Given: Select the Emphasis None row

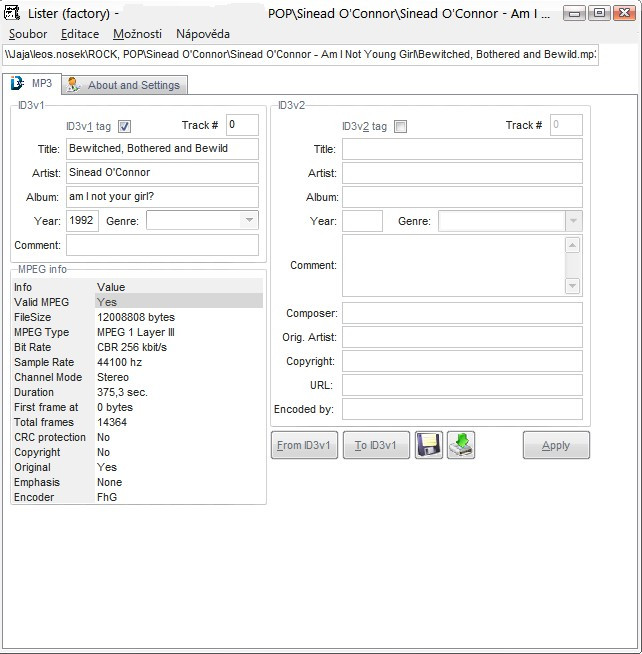Looking at the screenshot, I should pyautogui.click(x=138, y=482).
